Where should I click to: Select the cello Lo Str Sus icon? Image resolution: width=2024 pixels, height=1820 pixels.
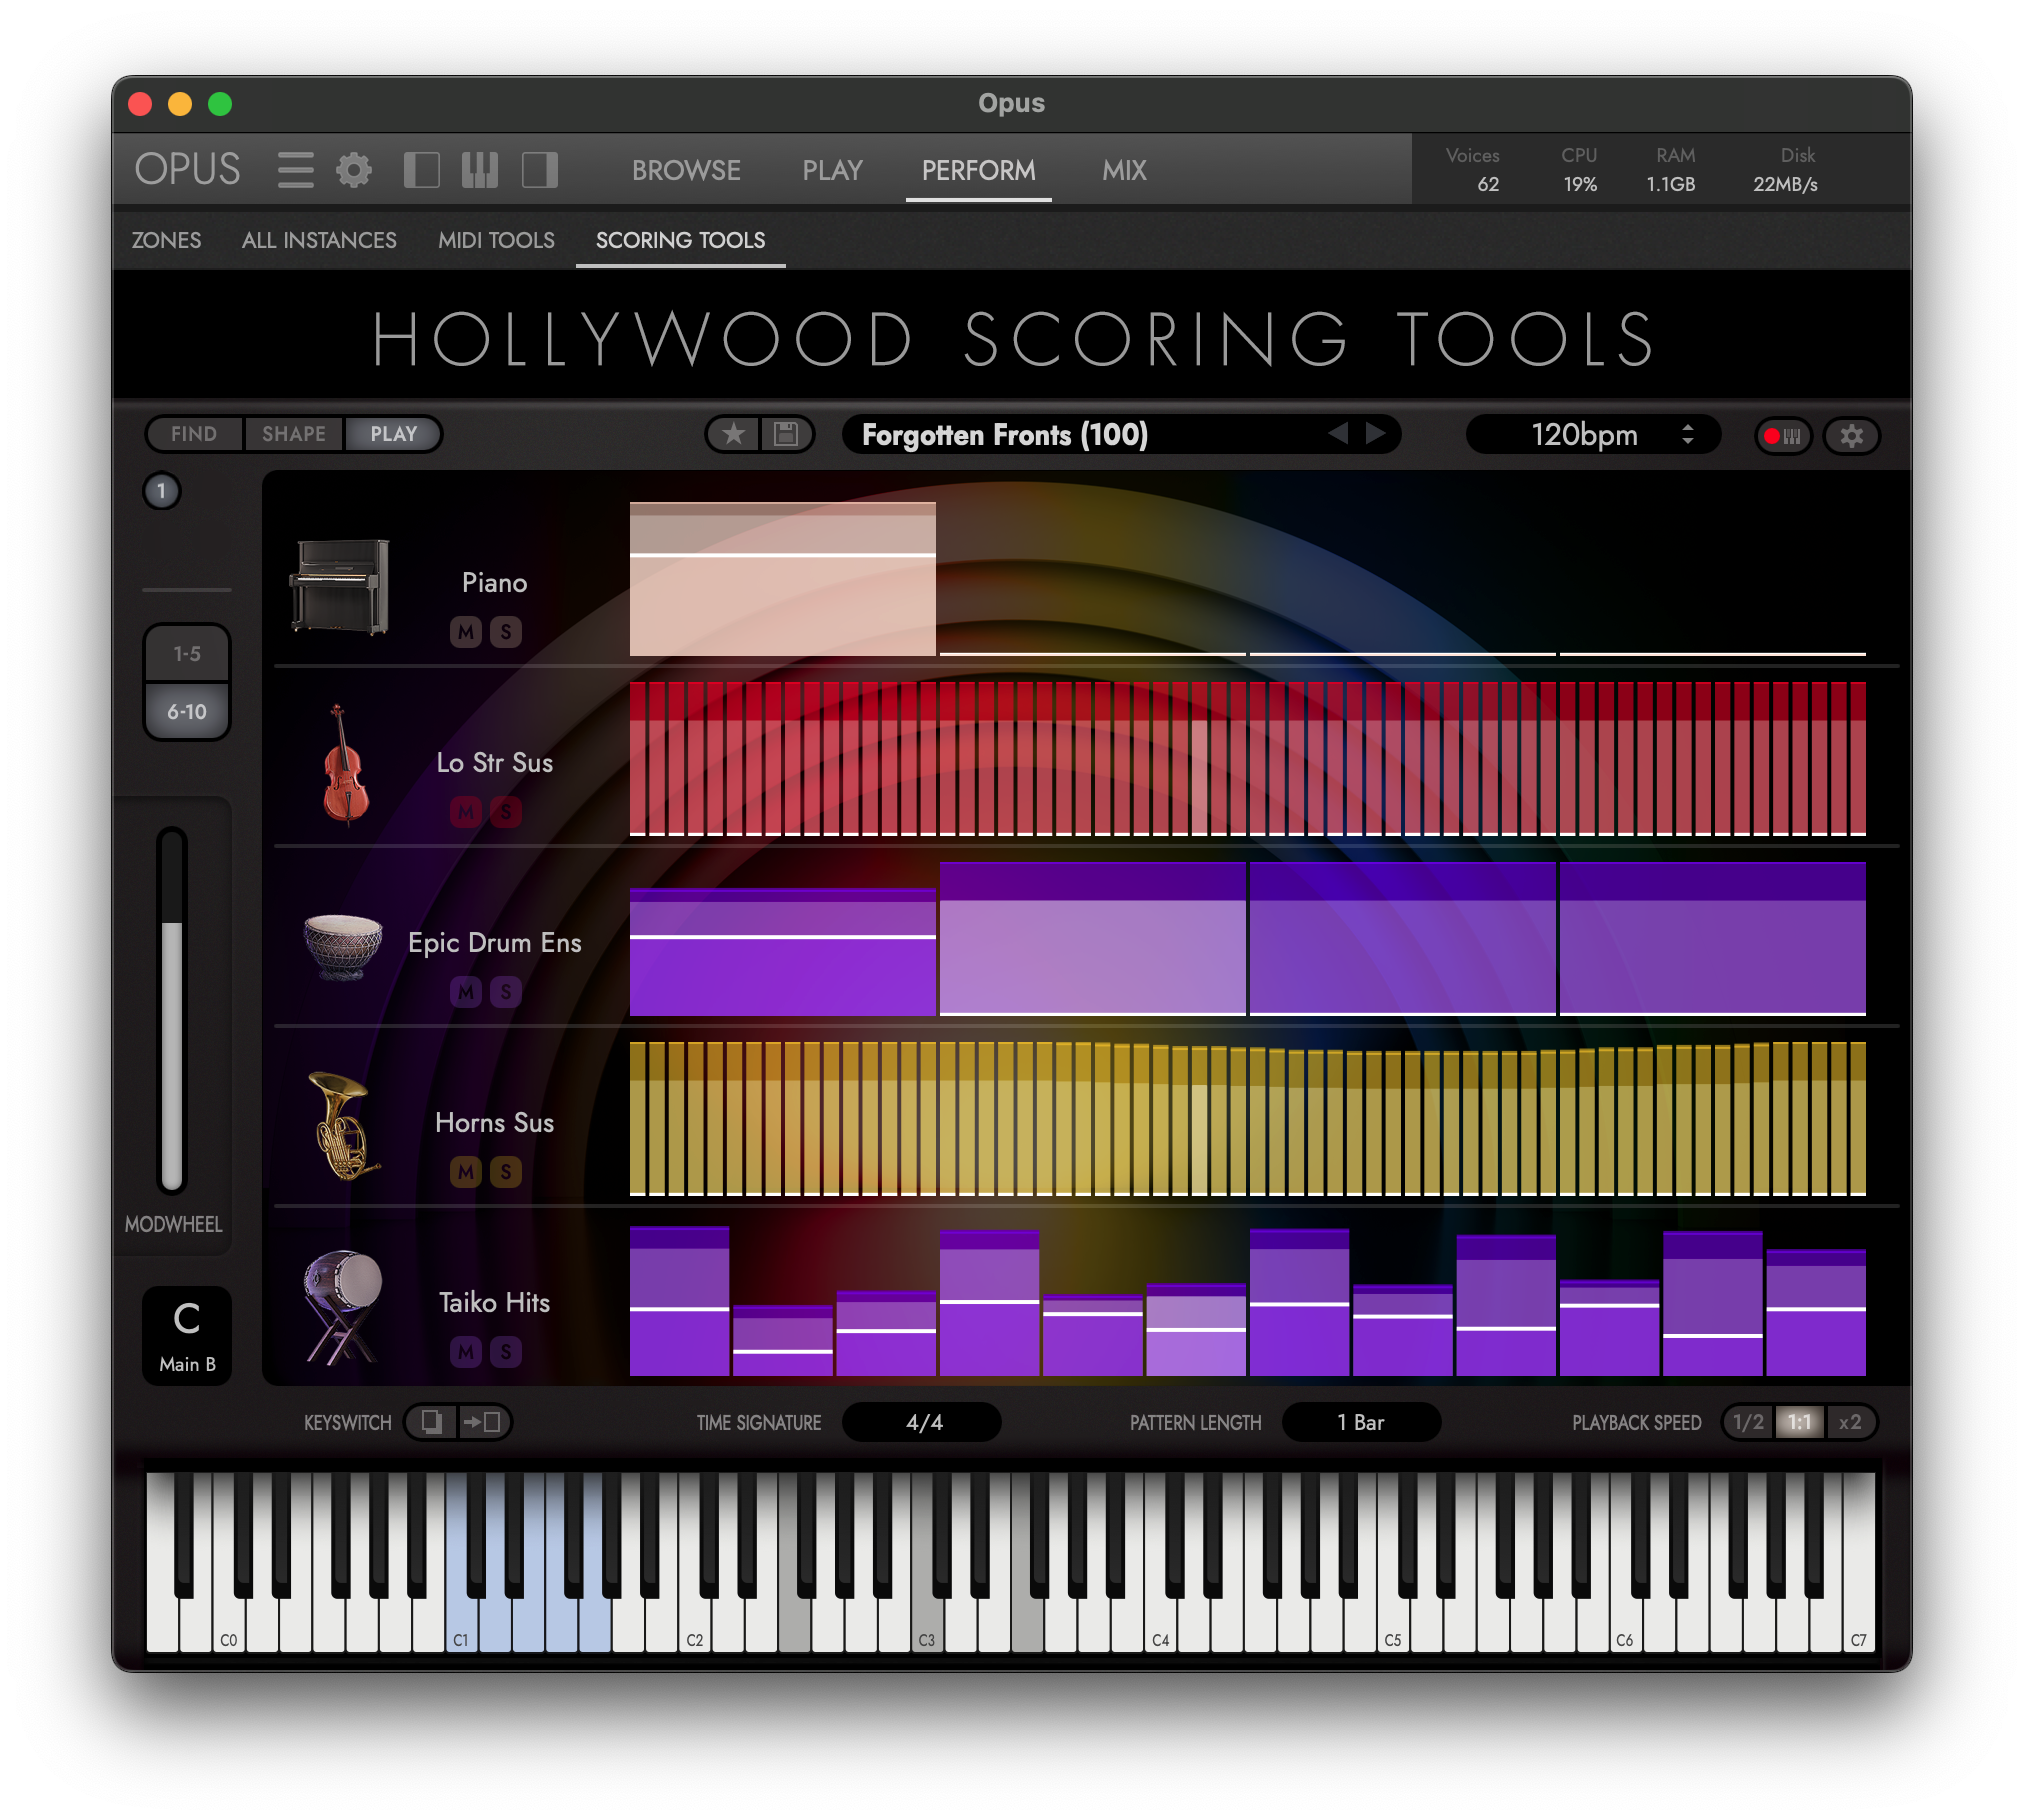[x=345, y=765]
